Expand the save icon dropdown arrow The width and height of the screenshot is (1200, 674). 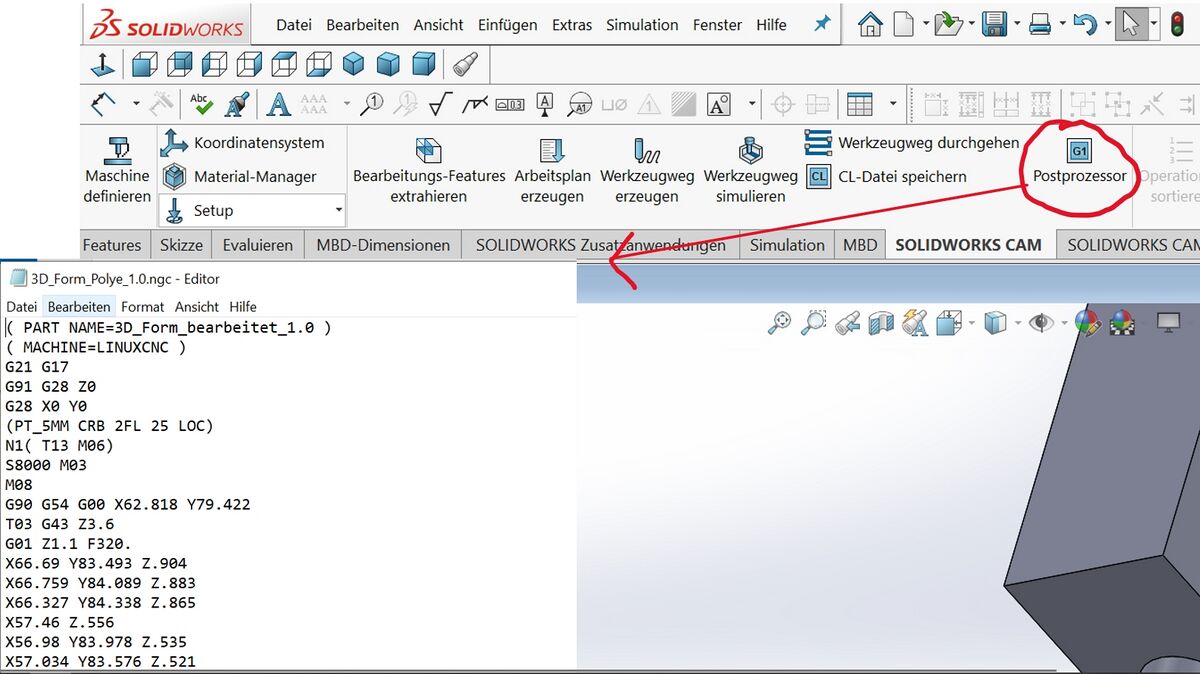point(1017,24)
